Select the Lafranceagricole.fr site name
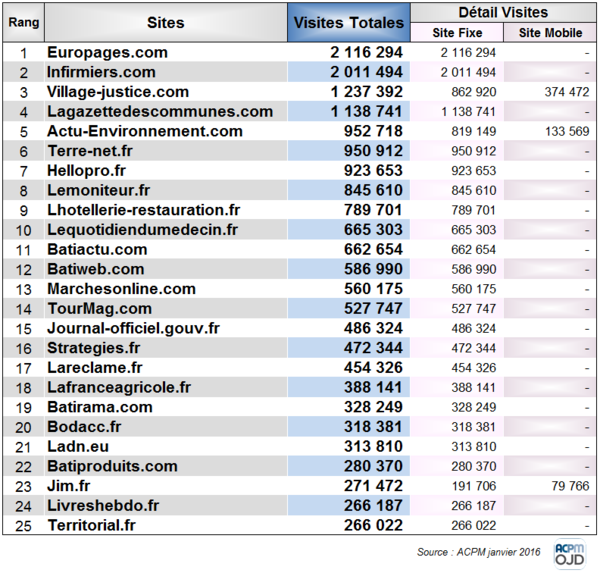The image size is (600, 573). pos(119,387)
